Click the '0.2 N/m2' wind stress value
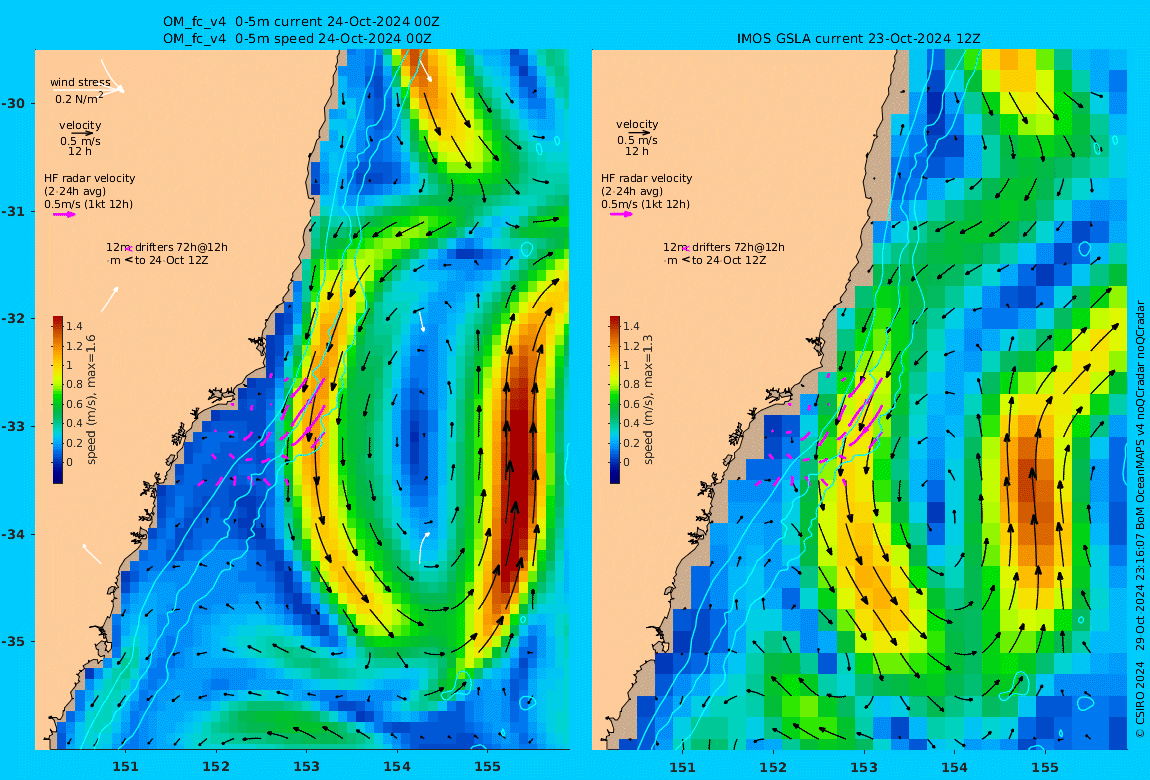This screenshot has height=780, width=1150. tap(79, 98)
